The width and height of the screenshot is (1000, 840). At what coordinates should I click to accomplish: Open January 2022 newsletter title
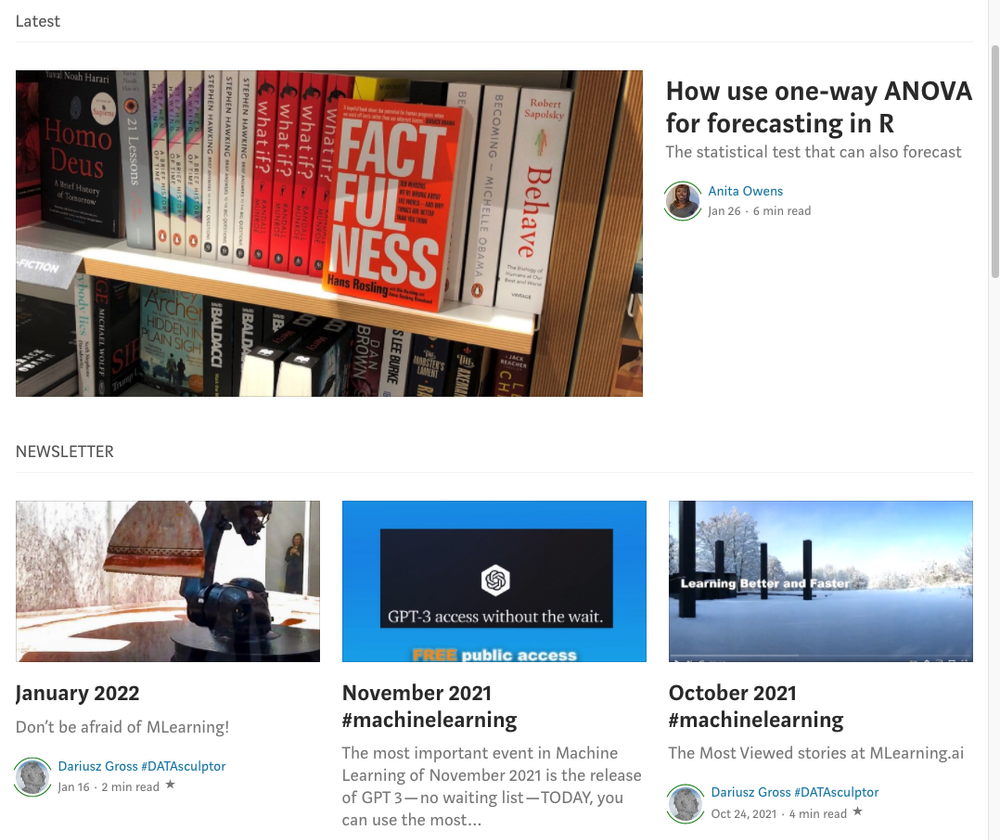77,693
